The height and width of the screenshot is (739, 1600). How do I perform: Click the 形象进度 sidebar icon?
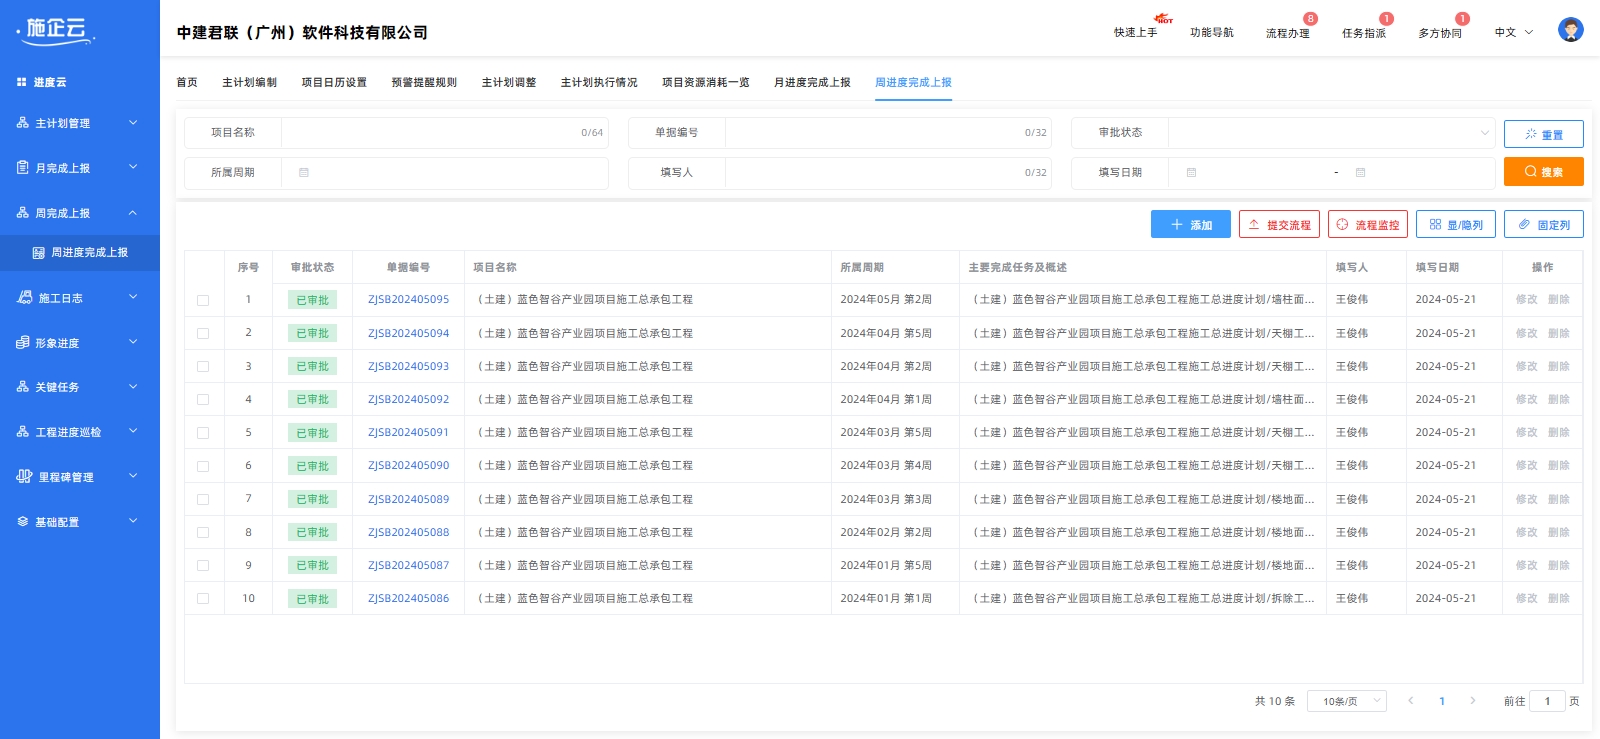[x=22, y=342]
